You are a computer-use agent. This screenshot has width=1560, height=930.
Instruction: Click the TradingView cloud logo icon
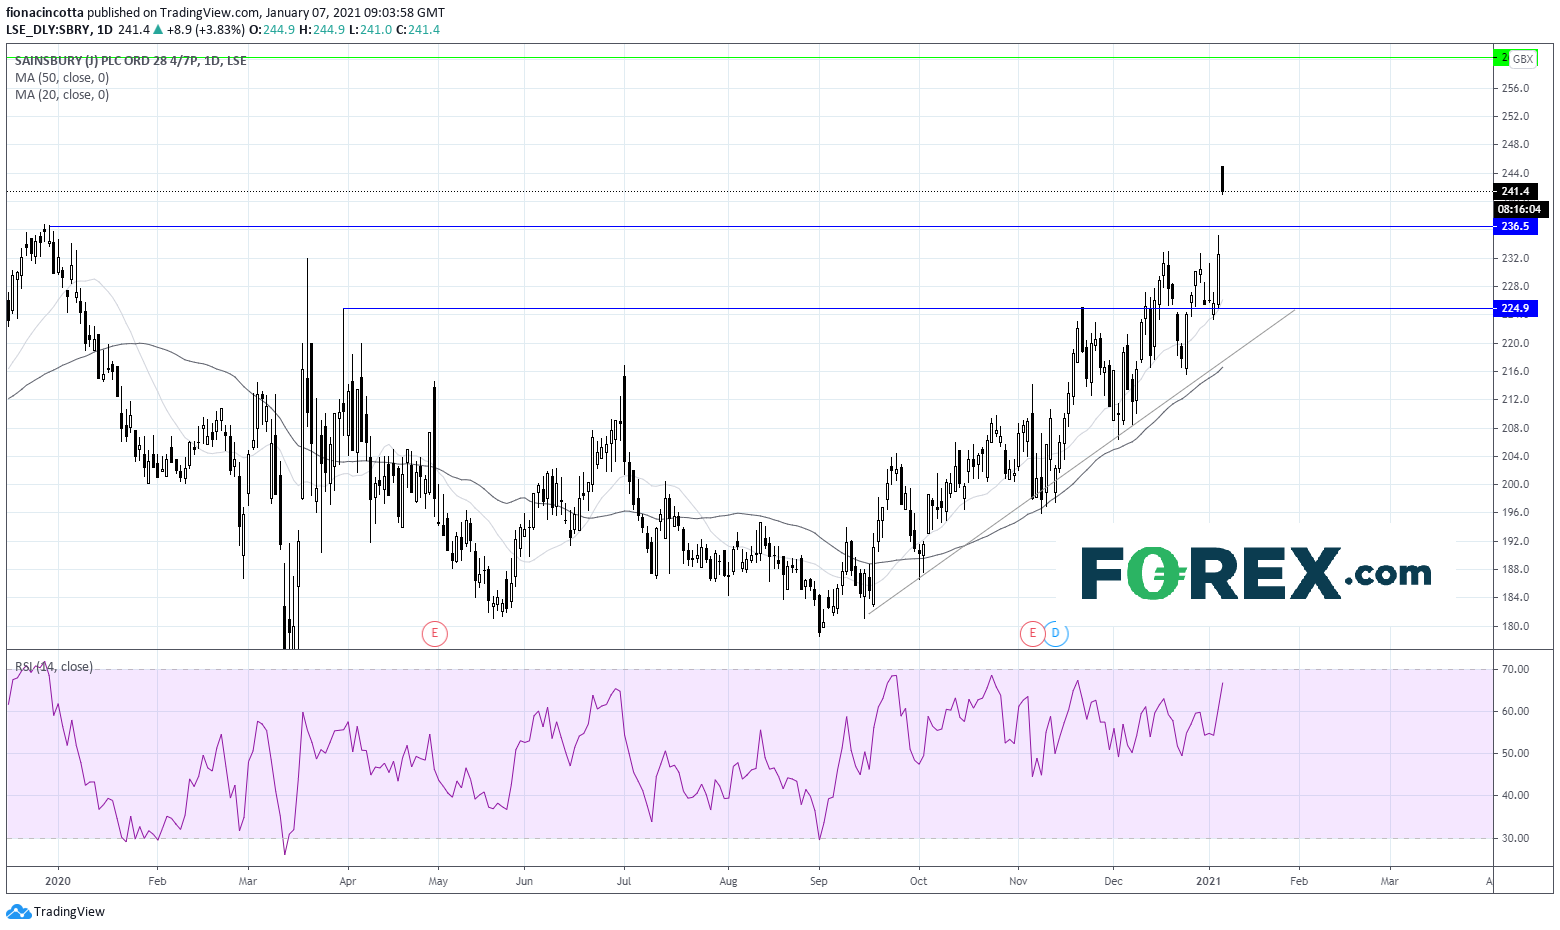pyautogui.click(x=18, y=912)
